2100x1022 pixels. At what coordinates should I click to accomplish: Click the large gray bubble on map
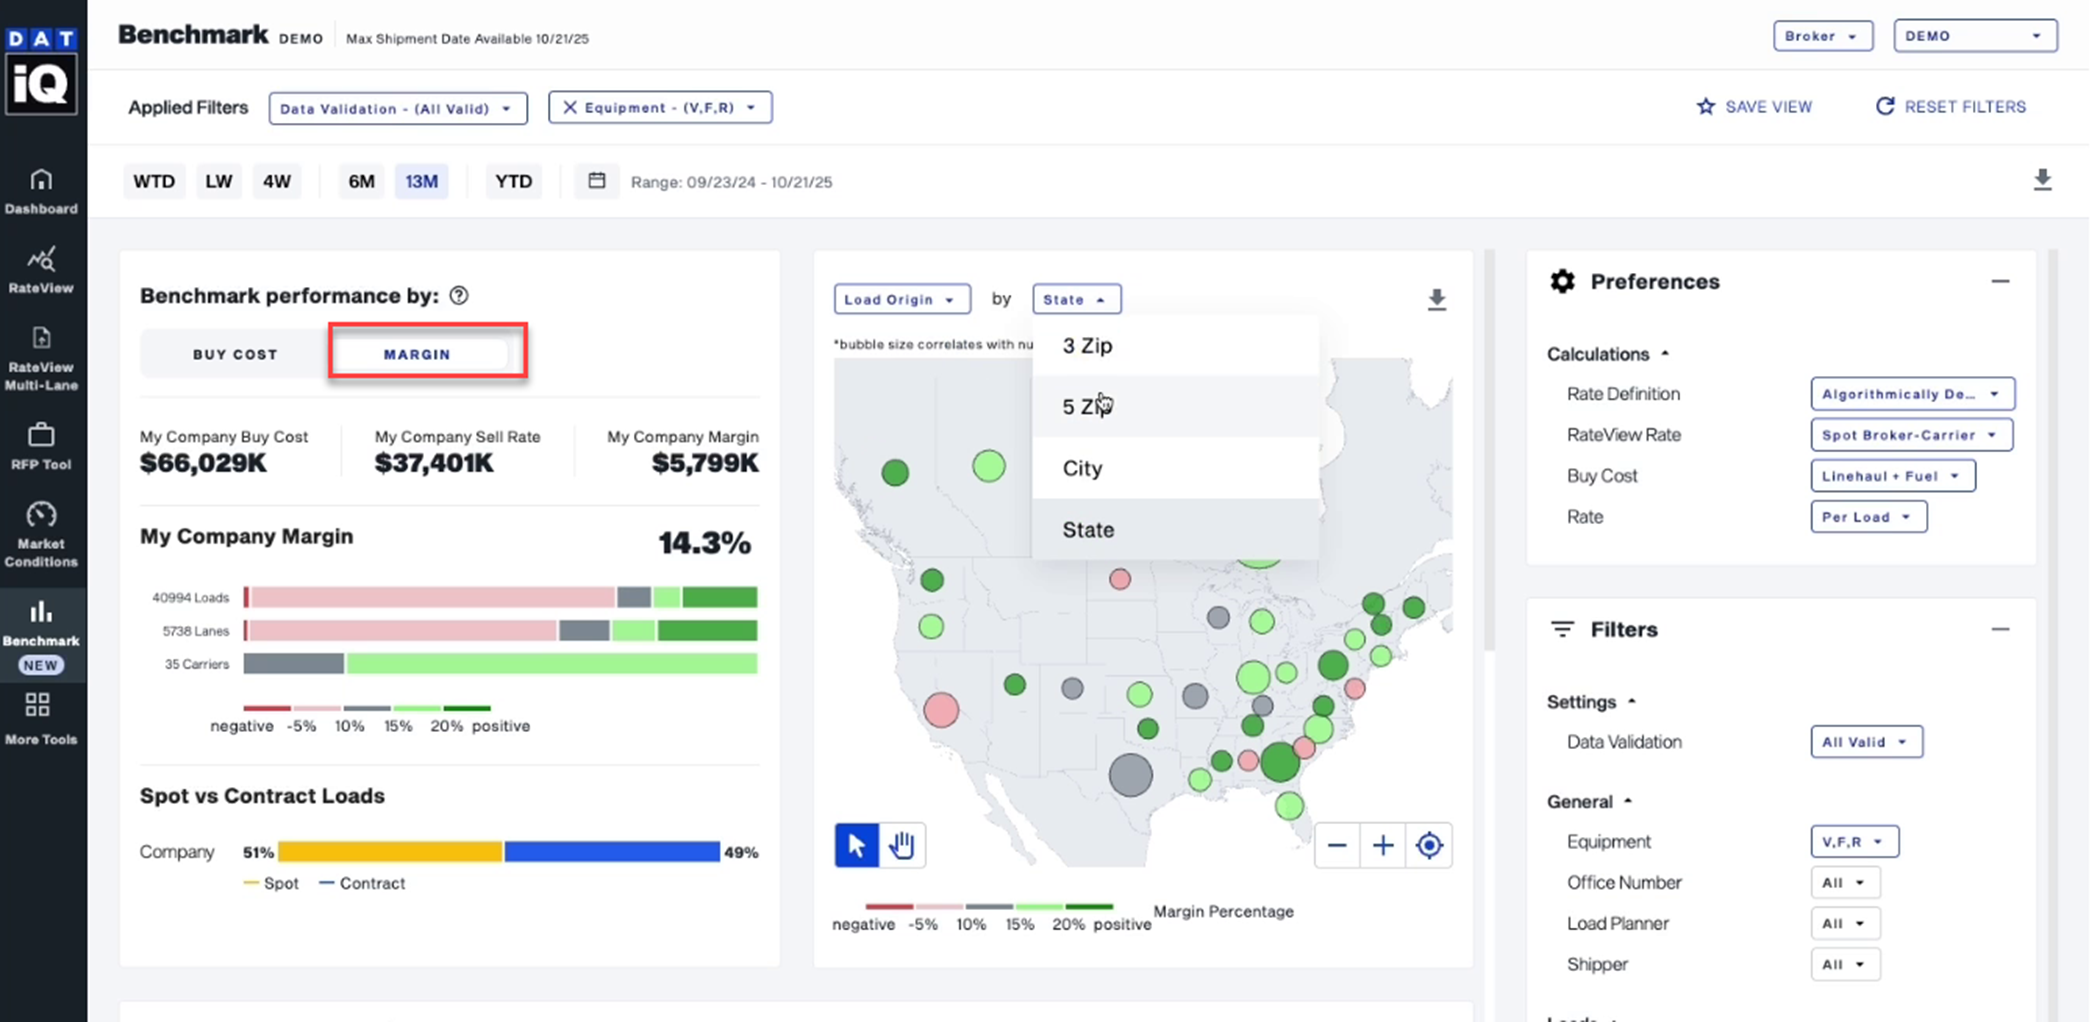(1130, 775)
